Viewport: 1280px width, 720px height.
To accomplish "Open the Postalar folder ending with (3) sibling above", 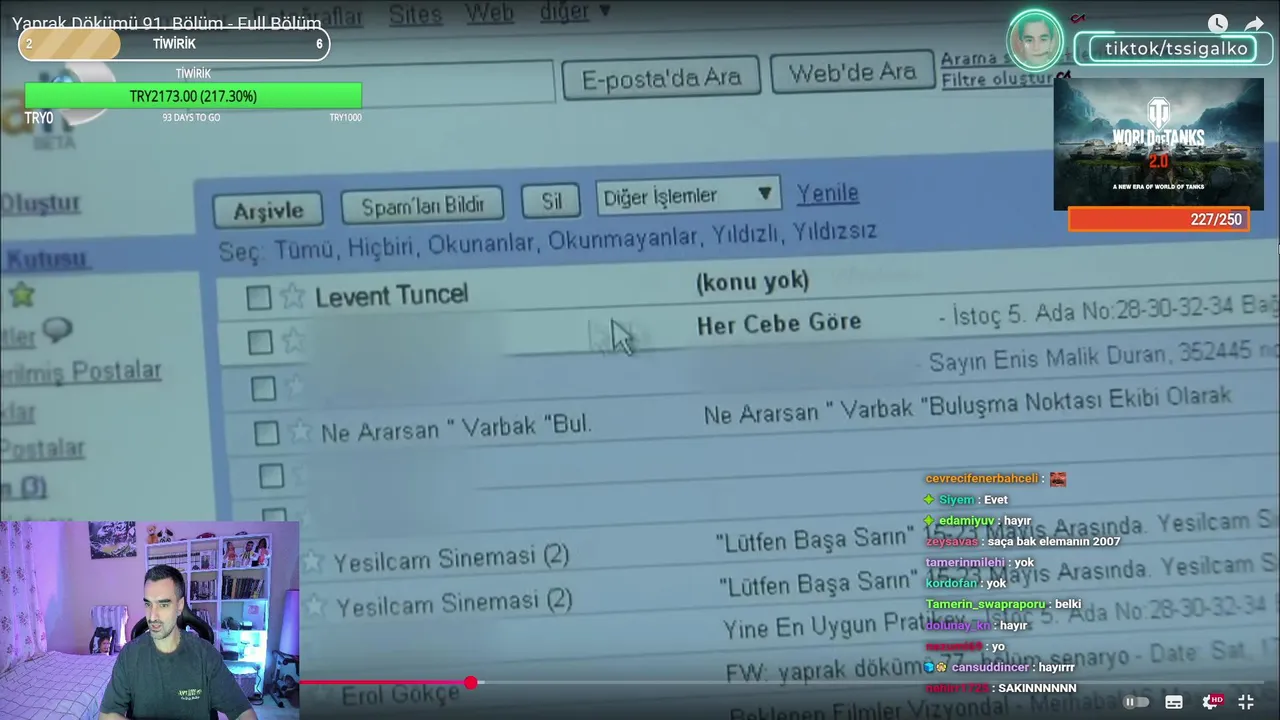I will (x=42, y=448).
